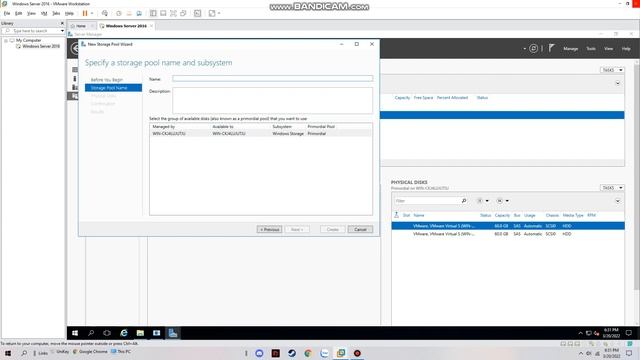
Task: Open the Server Manager Help menu
Action: [x=626, y=49]
